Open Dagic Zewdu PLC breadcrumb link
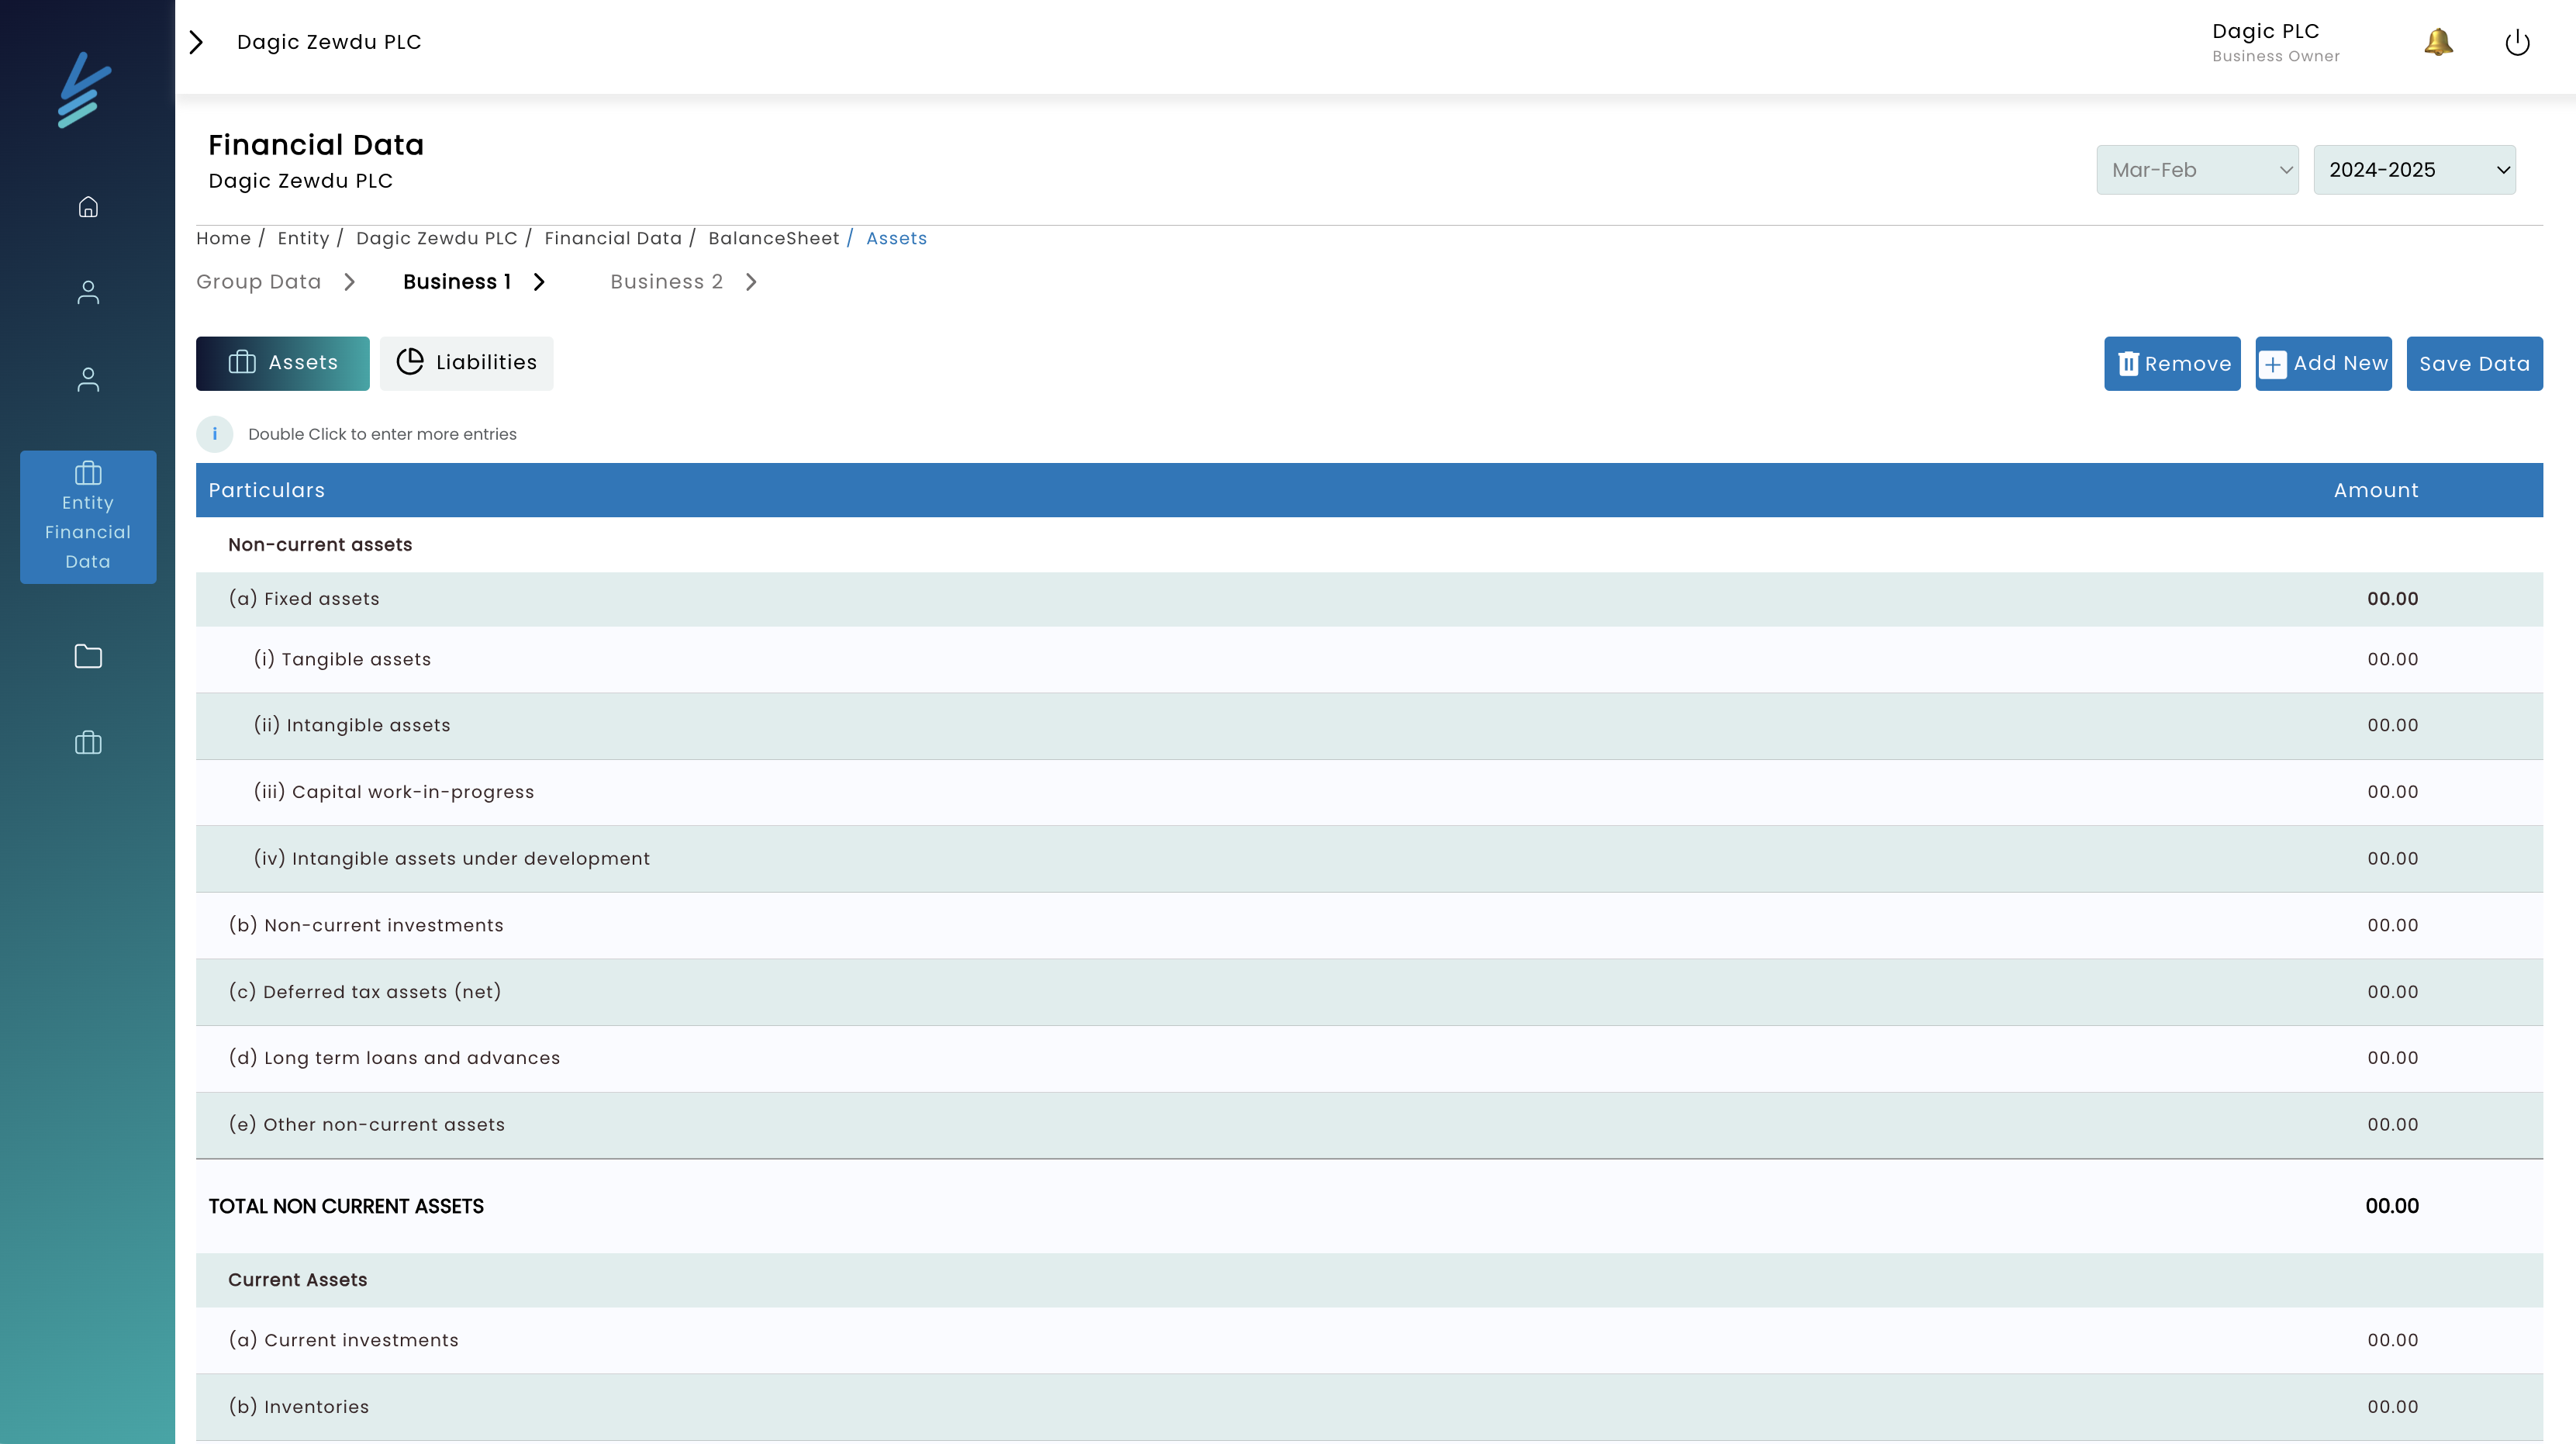The width and height of the screenshot is (2576, 1444). 437,238
